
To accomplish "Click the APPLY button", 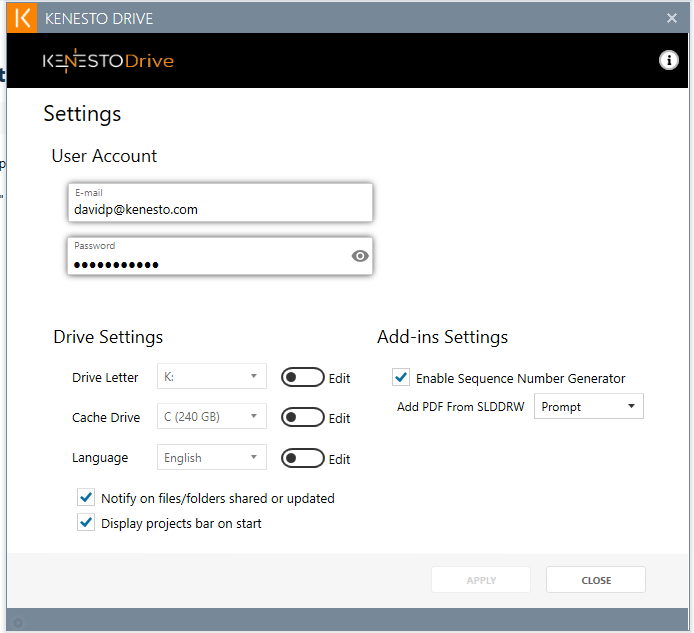I will 481,580.
